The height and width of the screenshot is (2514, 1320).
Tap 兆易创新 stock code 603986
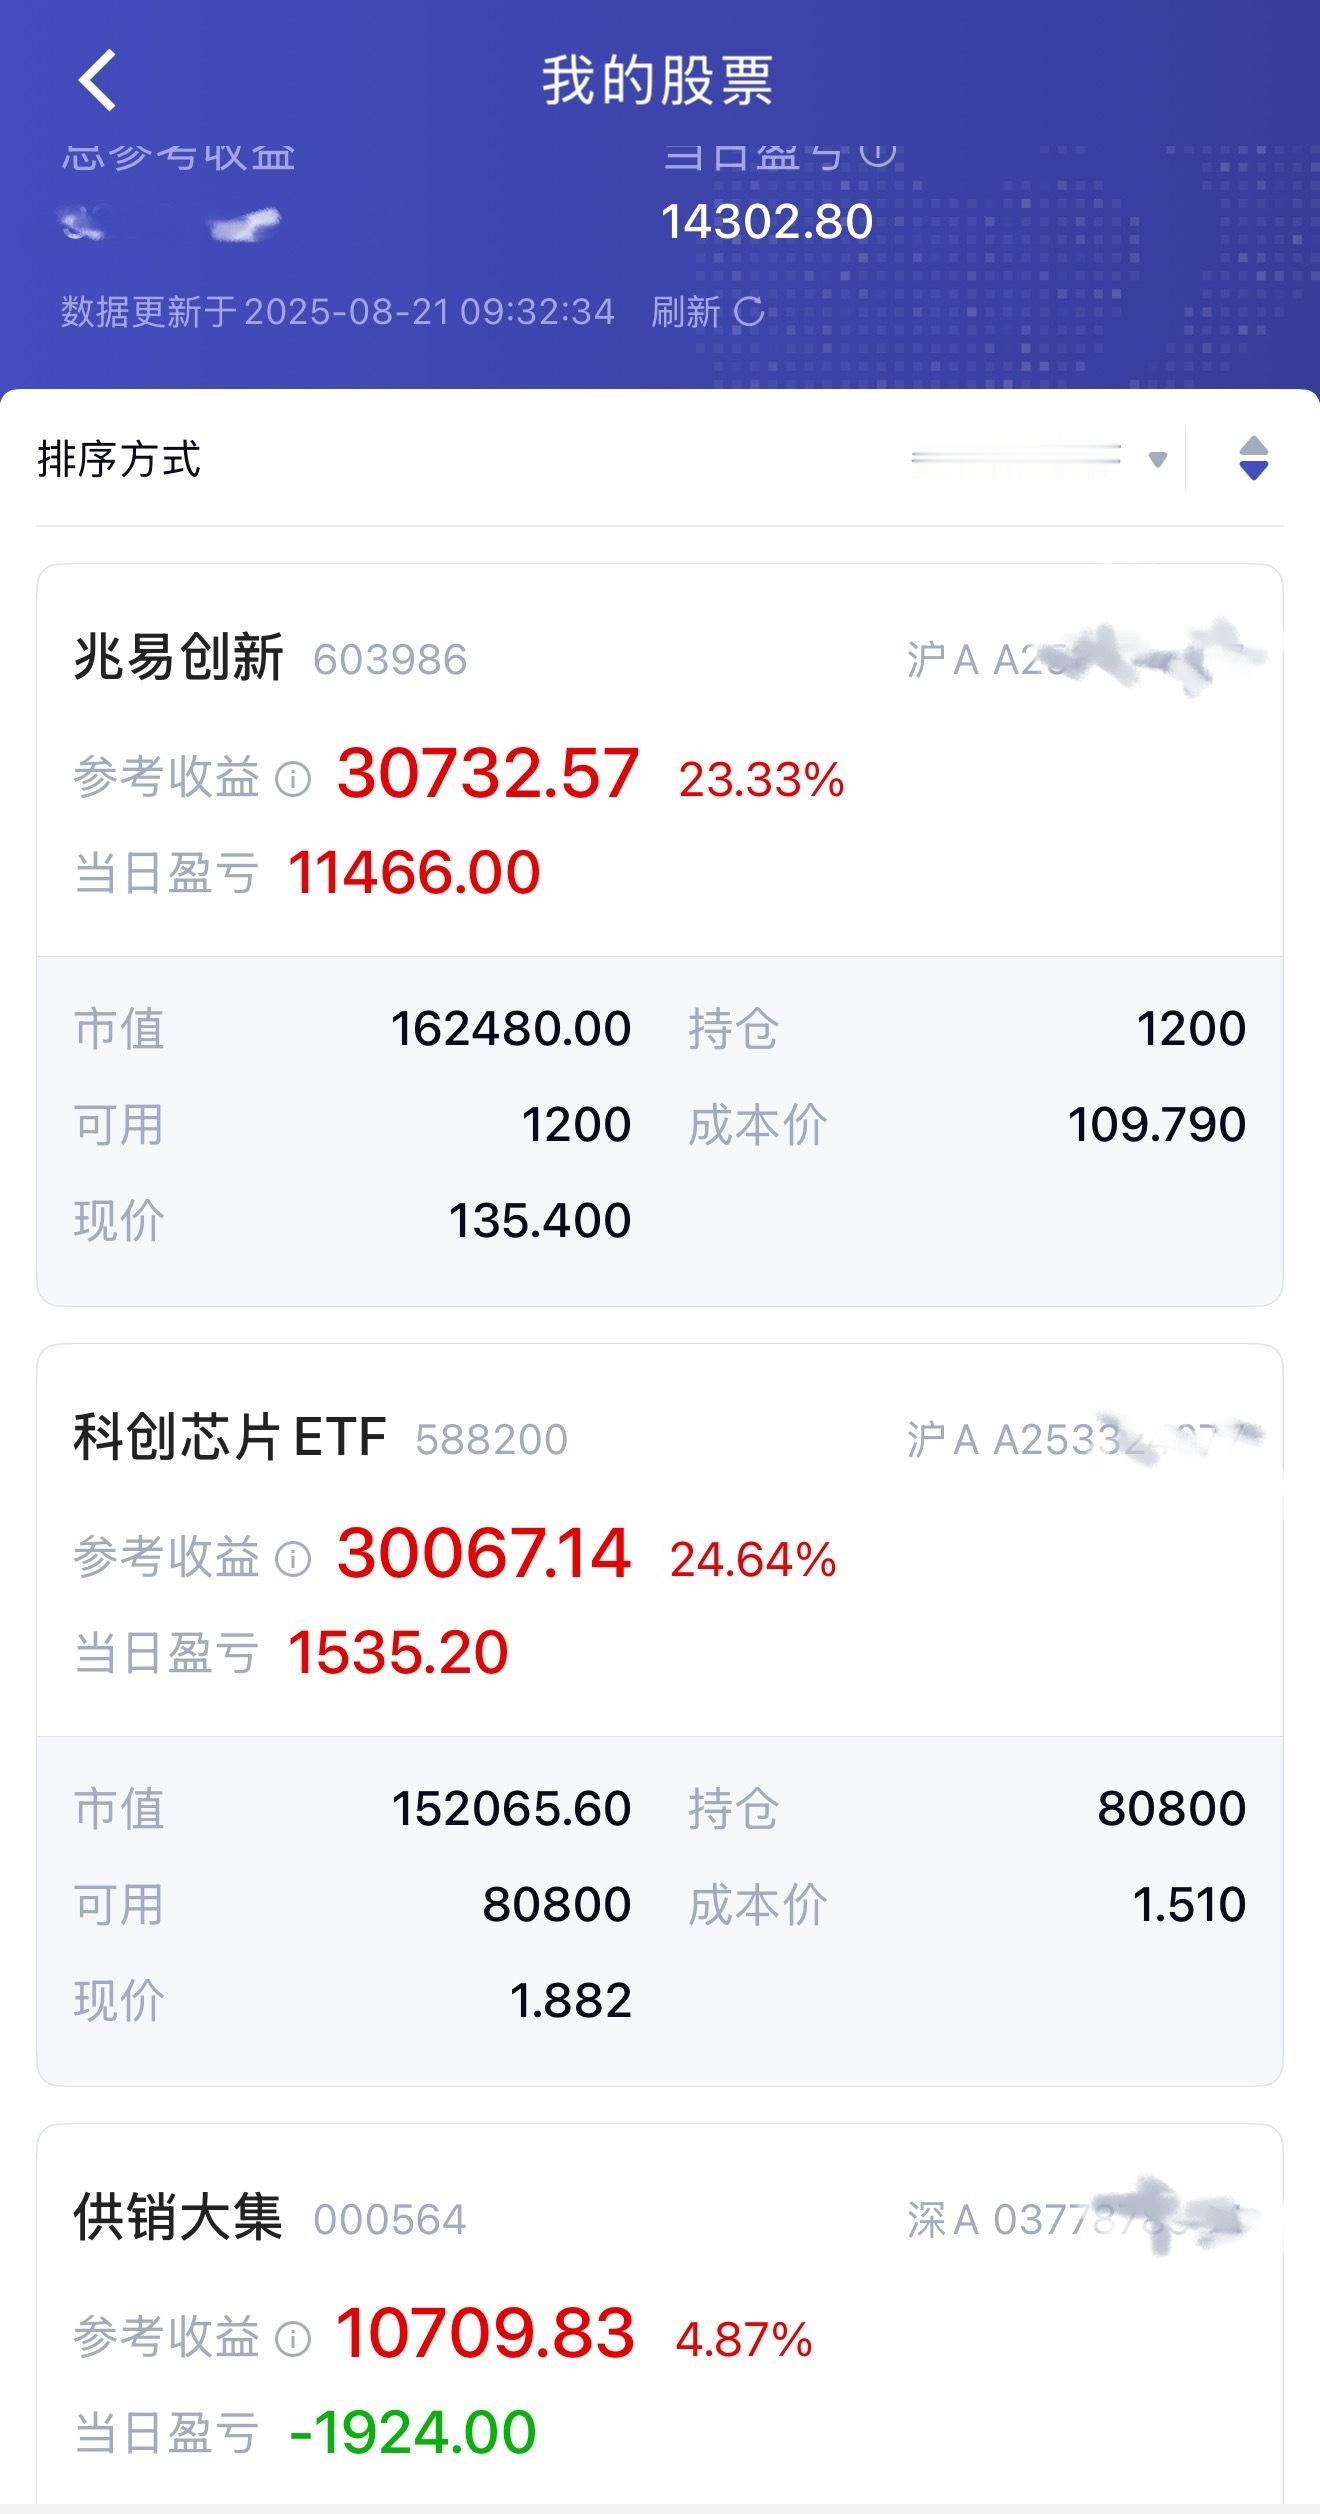pos(390,660)
